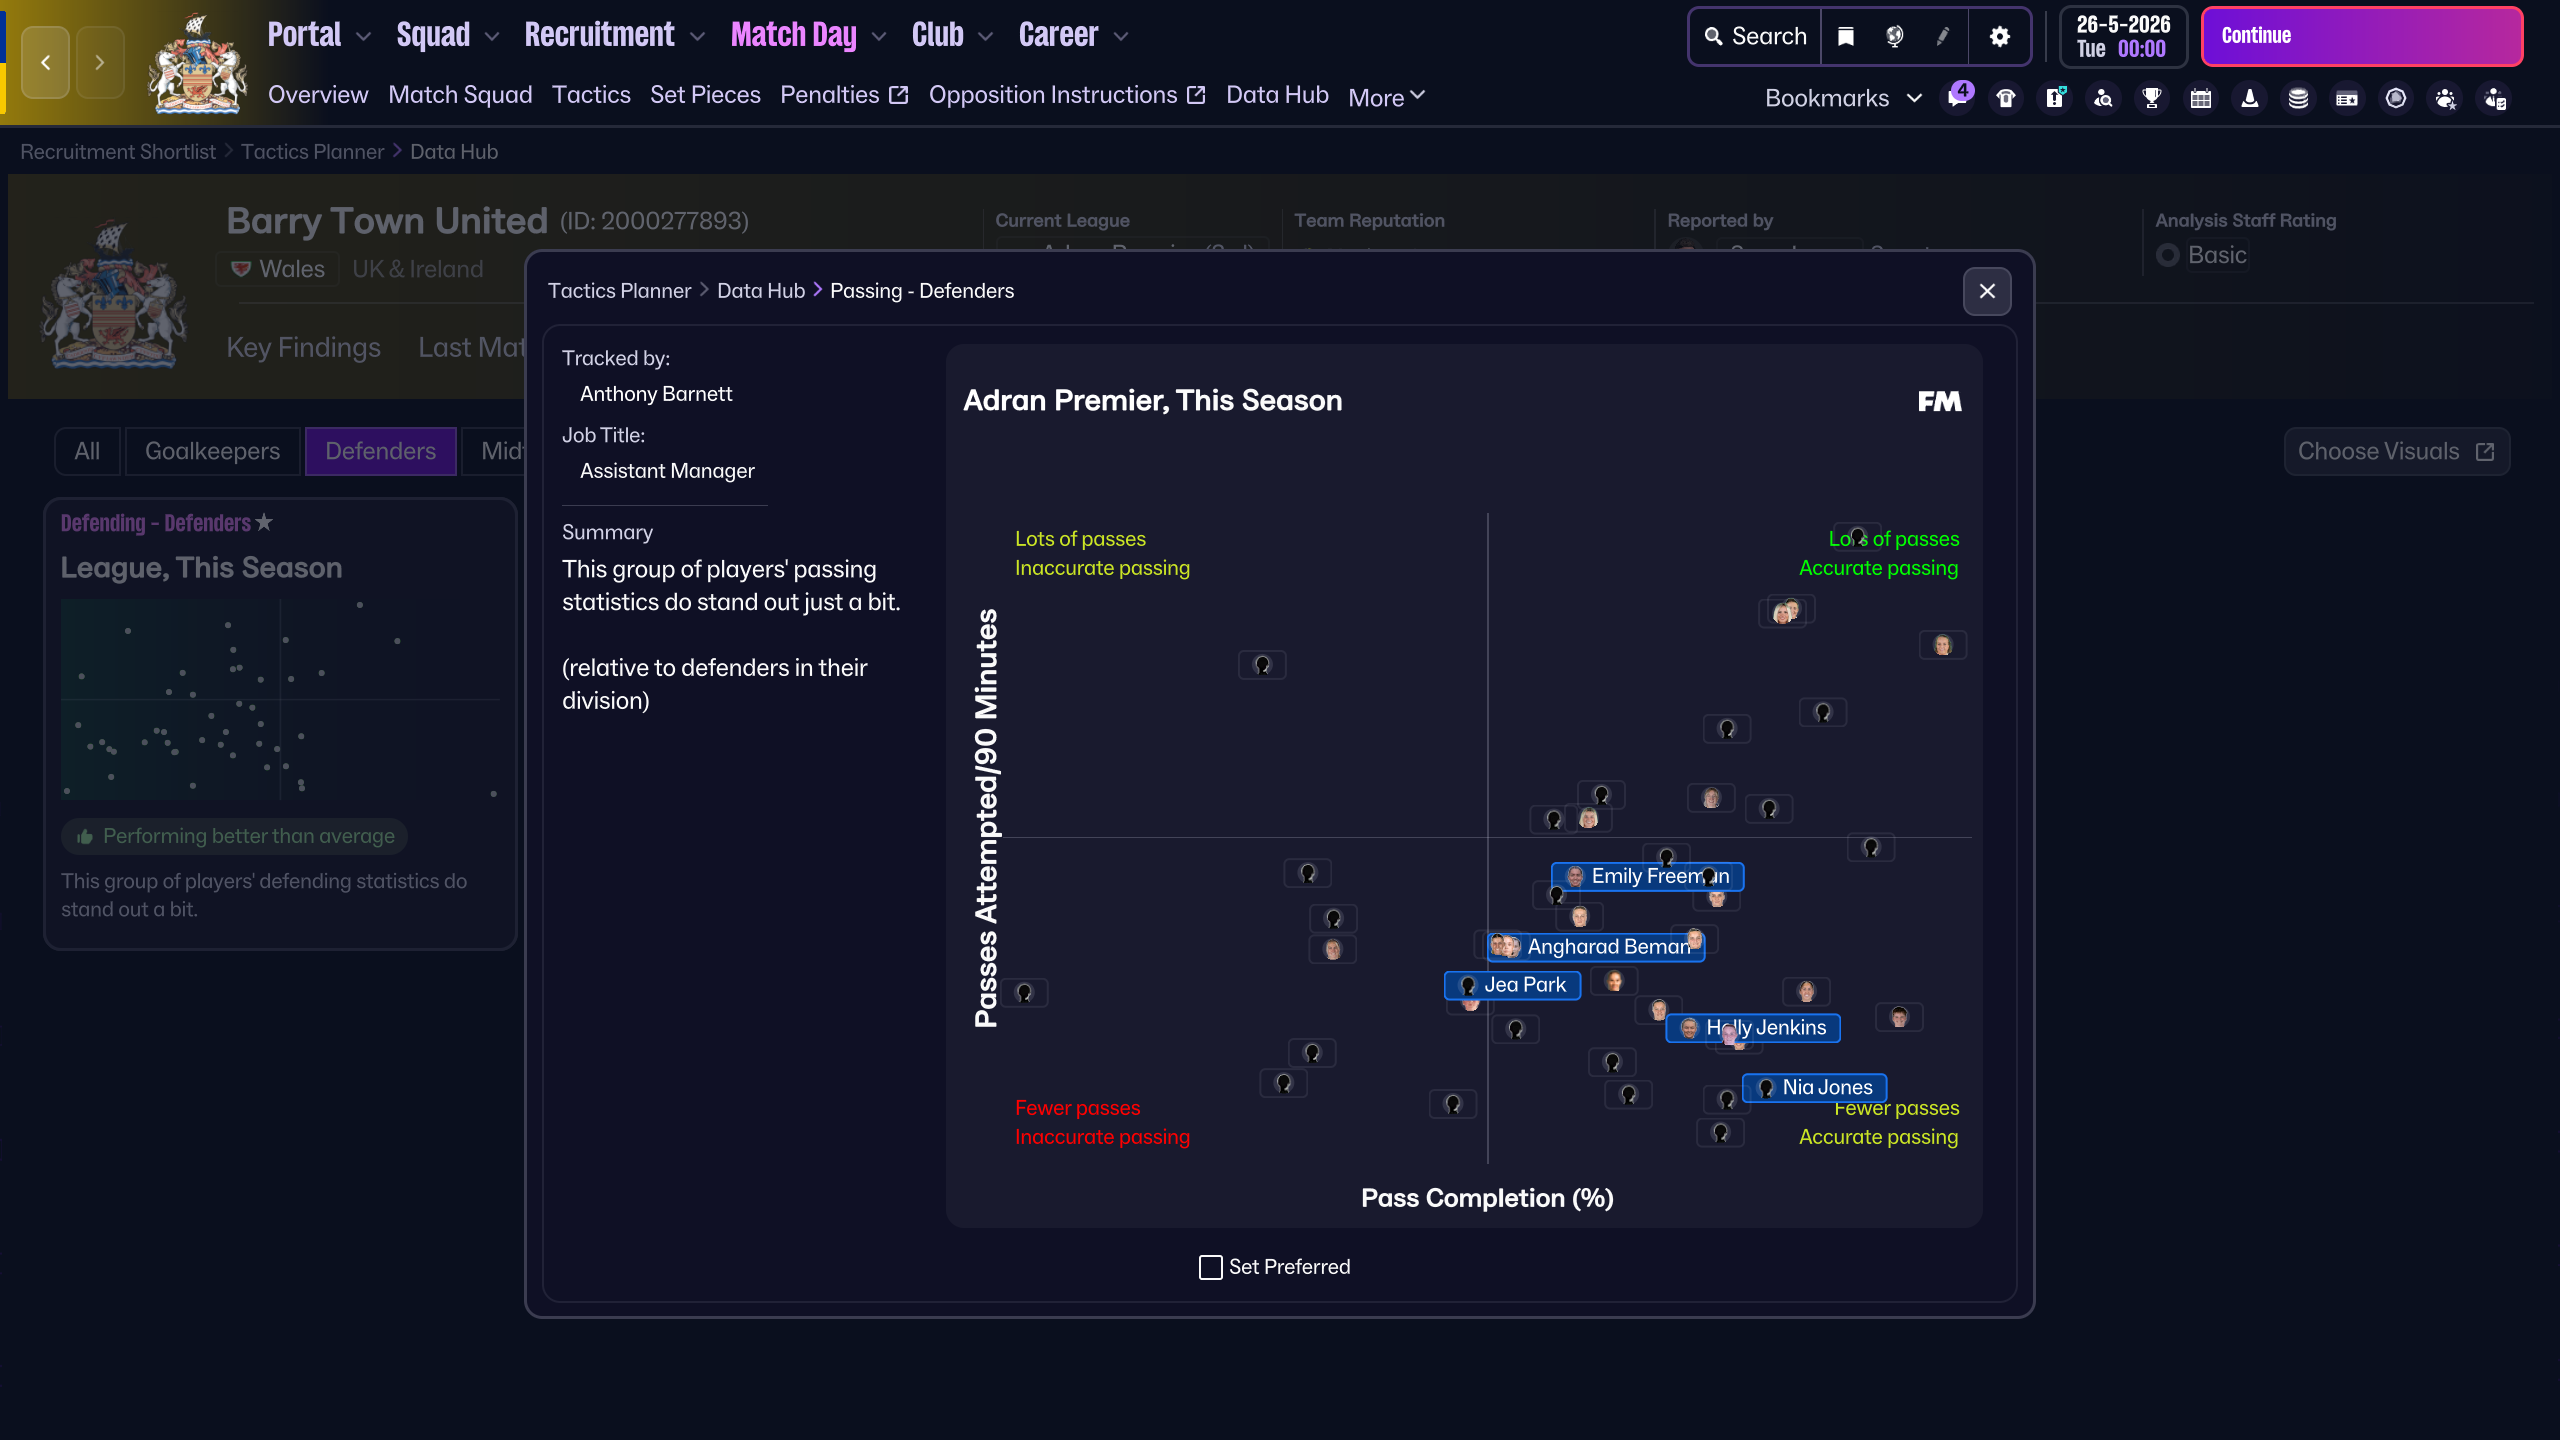Open the inbox icon with alert badge
Image resolution: width=2560 pixels, height=1440 pixels.
click(x=2055, y=97)
